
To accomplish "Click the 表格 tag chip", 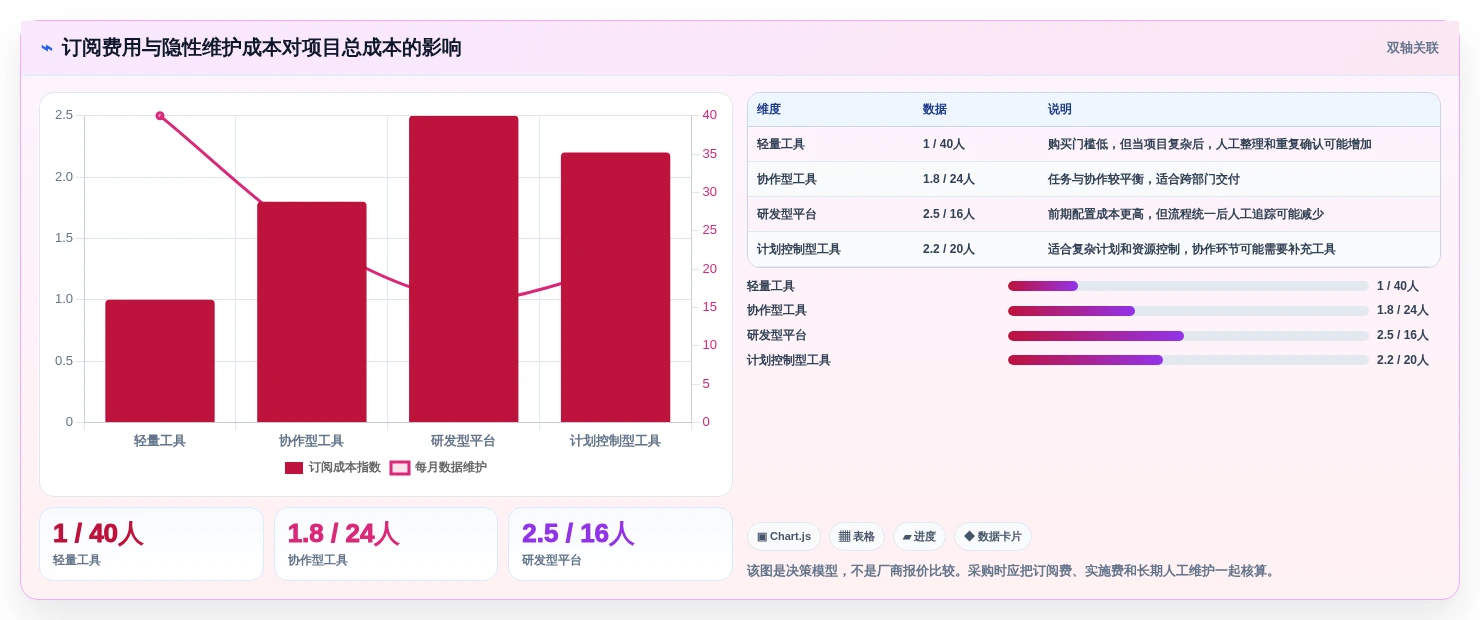I will 857,537.
